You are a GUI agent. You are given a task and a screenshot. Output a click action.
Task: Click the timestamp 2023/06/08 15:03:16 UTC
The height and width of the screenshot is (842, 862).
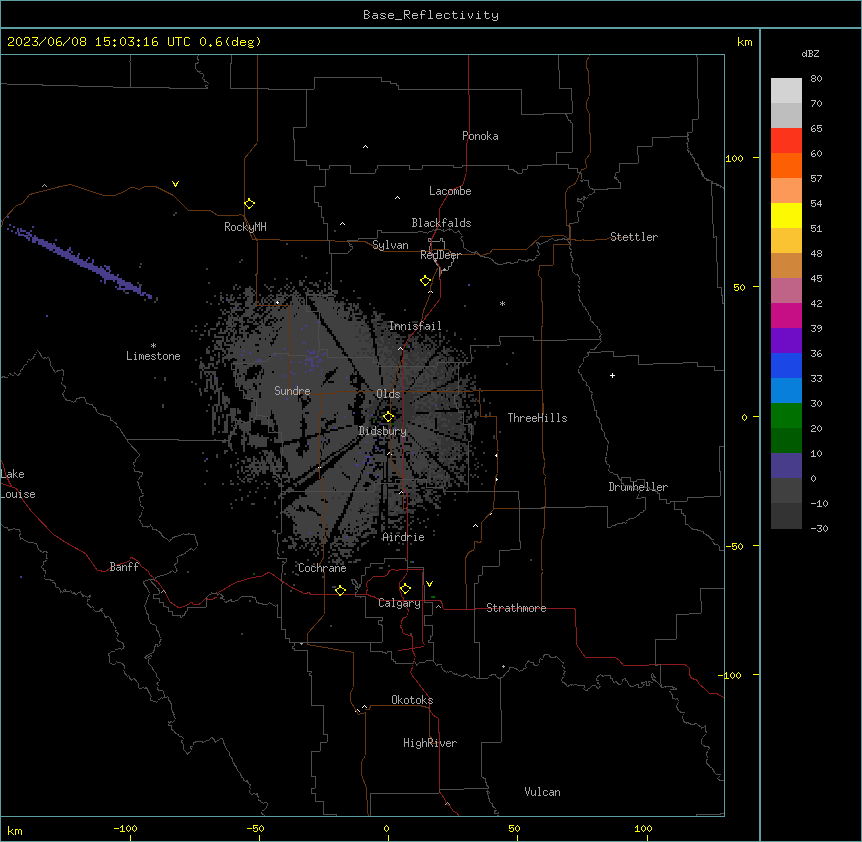pyautogui.click(x=98, y=42)
